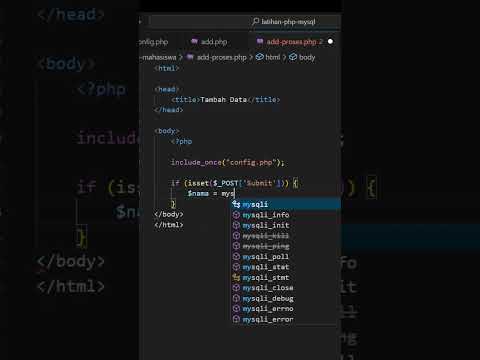This screenshot has height=360, width=480.
Task: Choose mysqli_errno from autocomplete list
Action: click(x=286, y=309)
